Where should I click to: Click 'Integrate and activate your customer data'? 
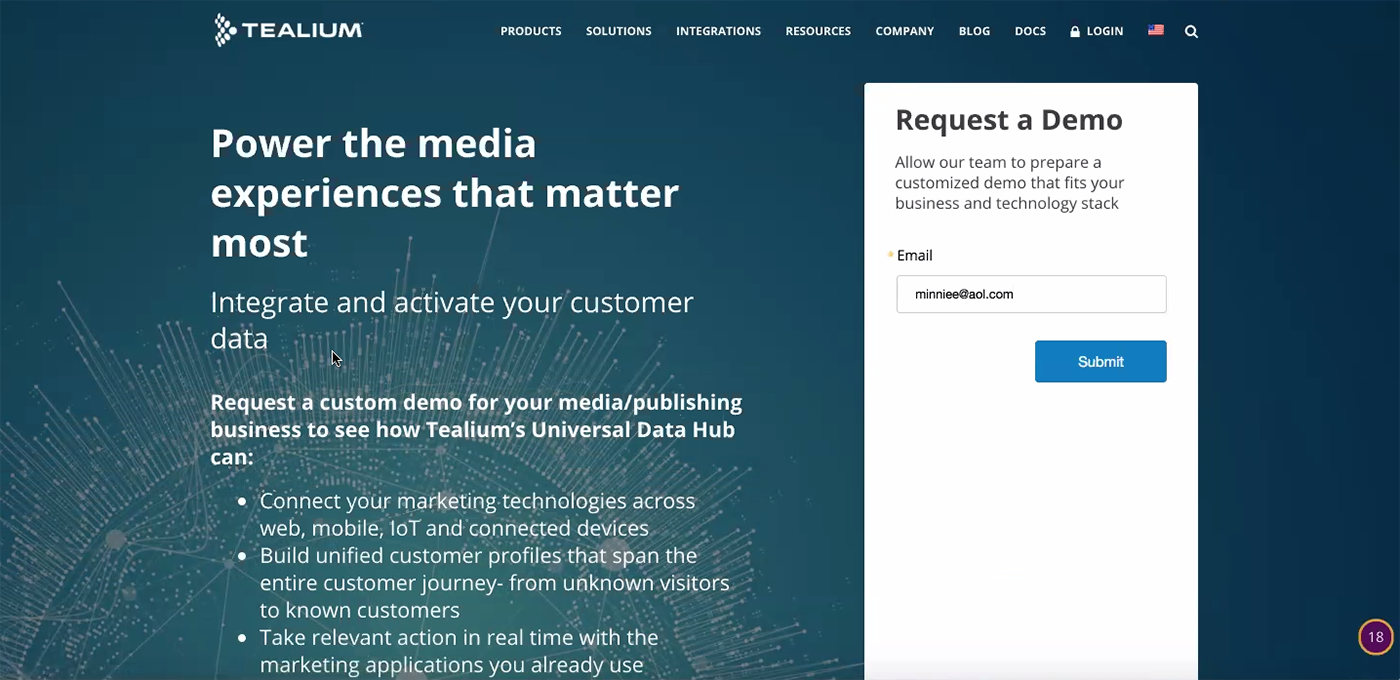(452, 320)
